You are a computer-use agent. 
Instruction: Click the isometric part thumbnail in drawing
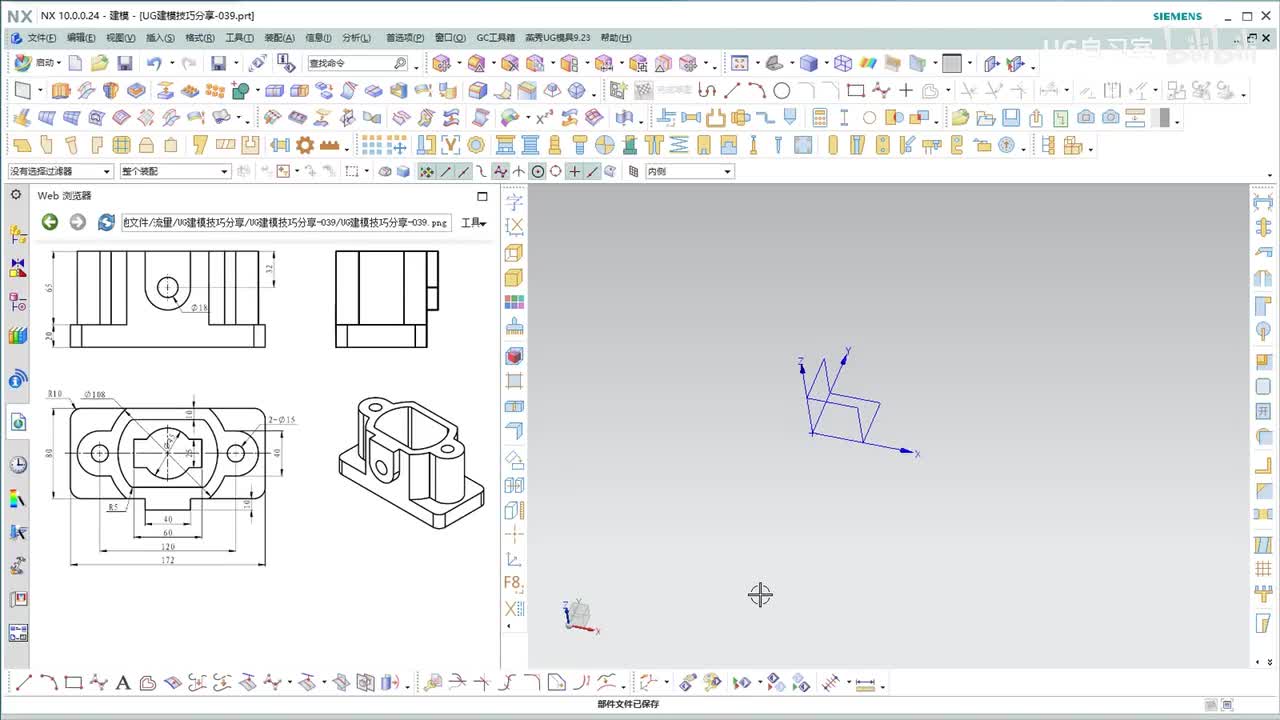(x=411, y=461)
